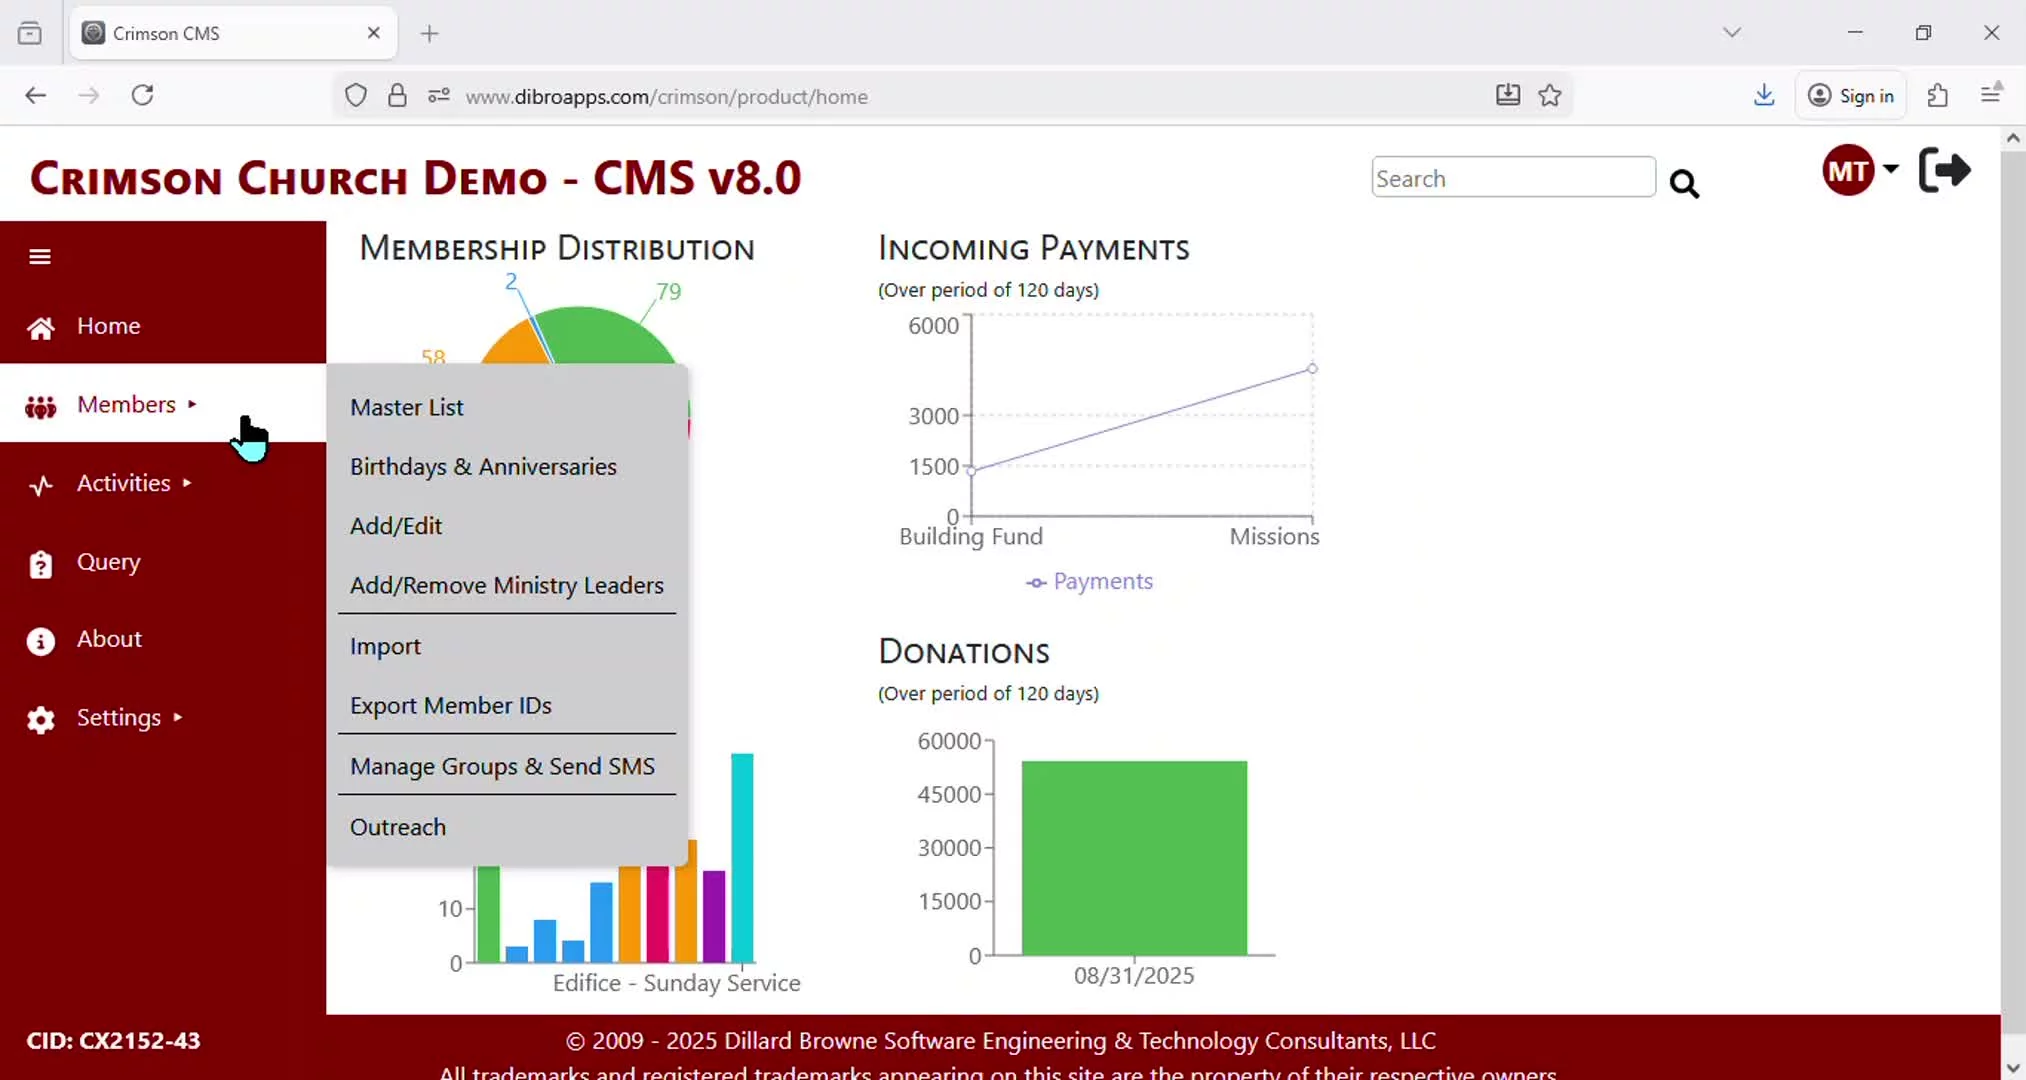Click the Activities pulse icon
The width and height of the screenshot is (2026, 1080).
pyautogui.click(x=40, y=486)
